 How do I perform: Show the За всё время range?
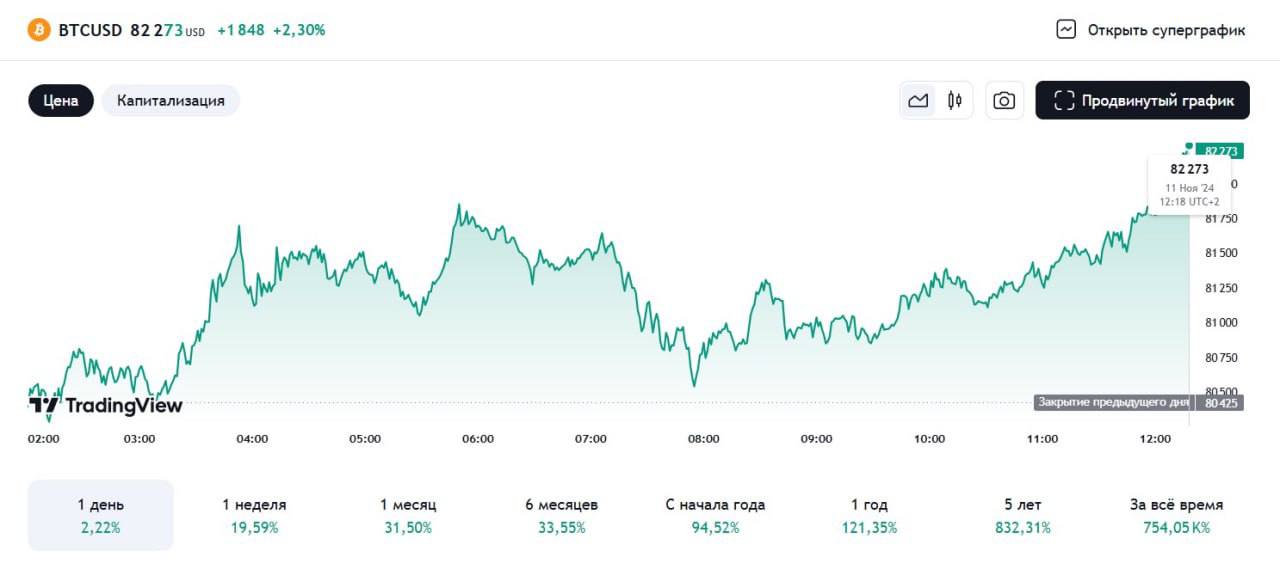pos(1176,515)
